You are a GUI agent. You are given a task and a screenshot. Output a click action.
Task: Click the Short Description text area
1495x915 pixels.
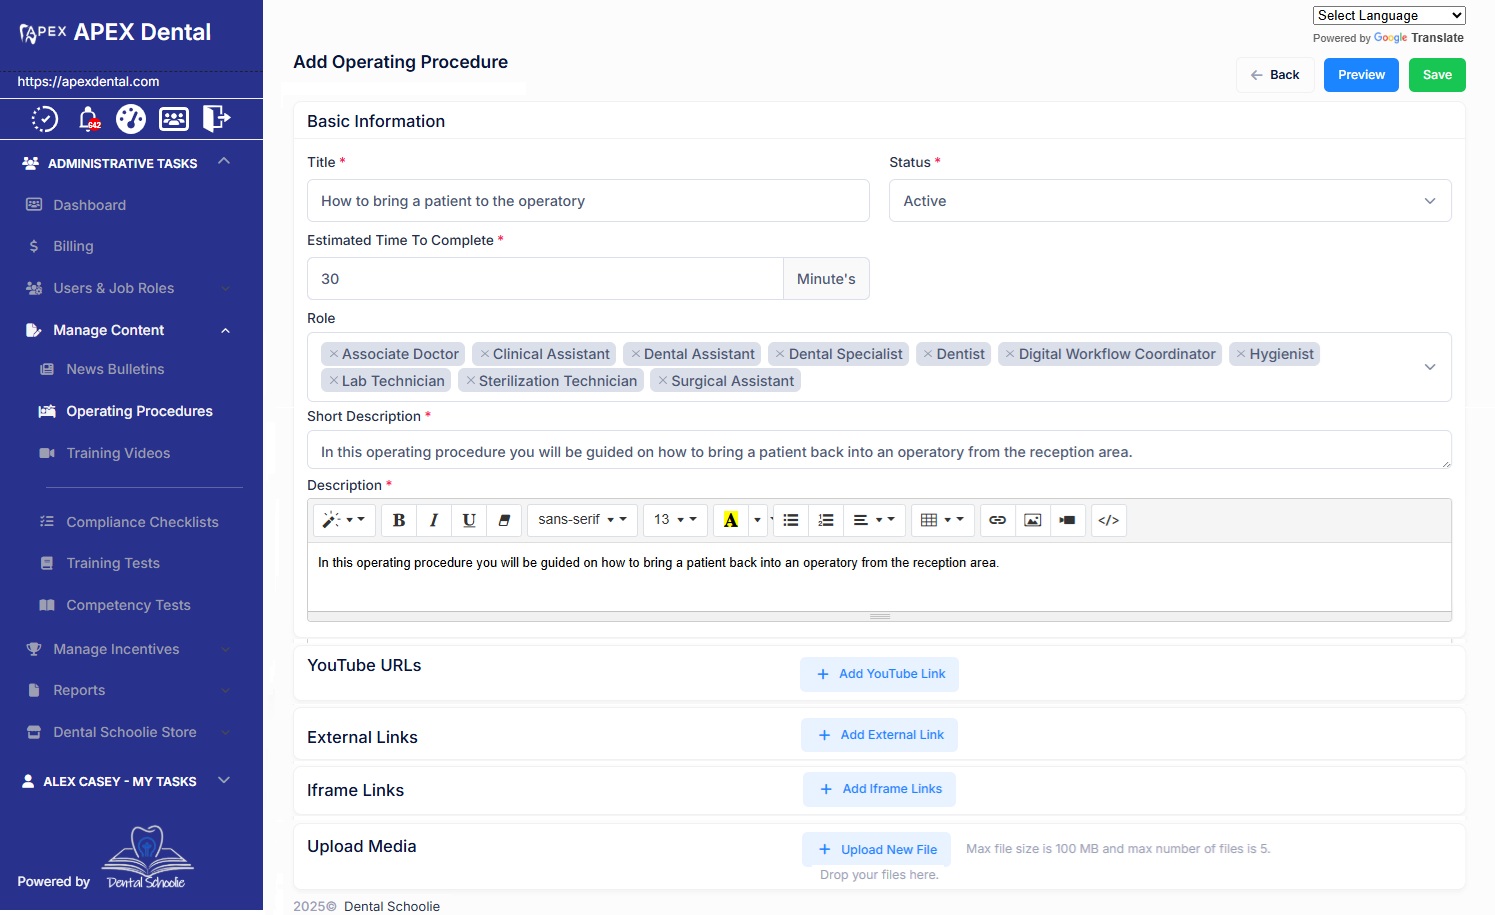click(x=879, y=450)
